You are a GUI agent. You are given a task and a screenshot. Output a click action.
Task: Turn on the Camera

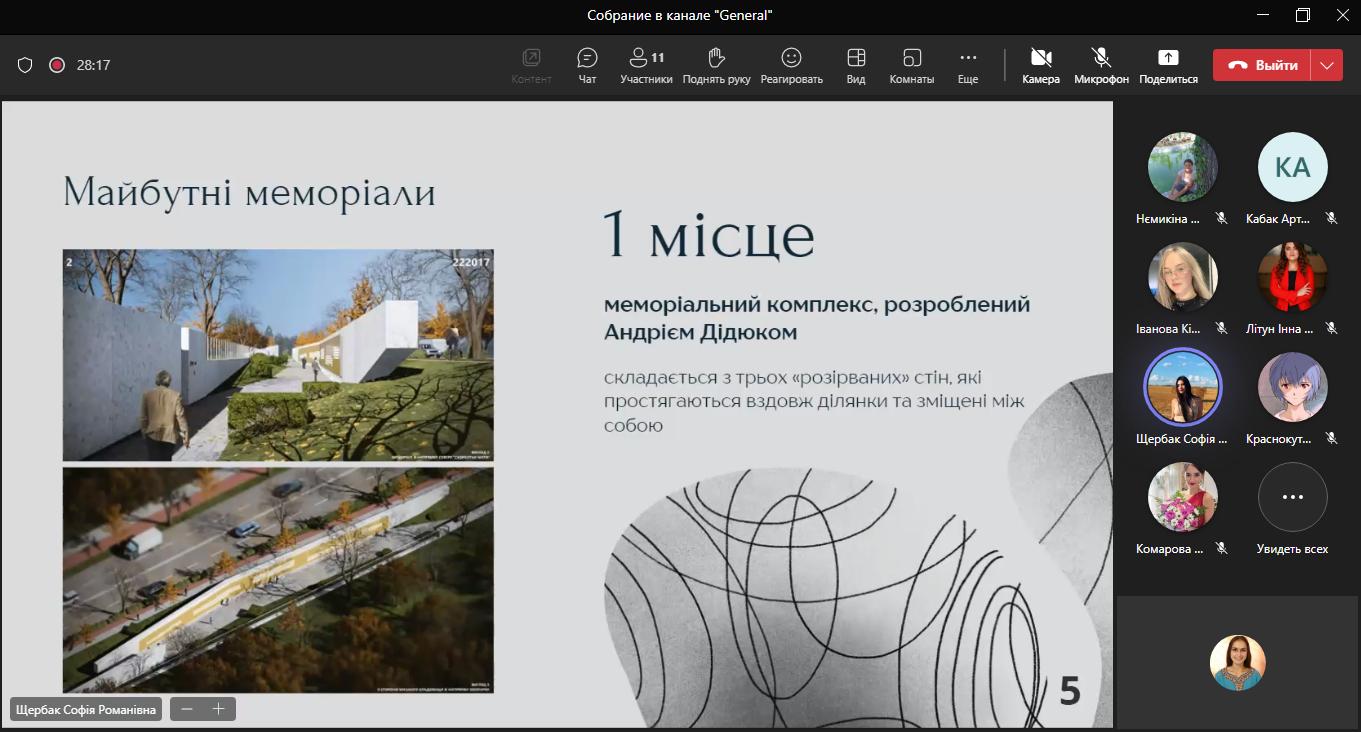click(1041, 66)
